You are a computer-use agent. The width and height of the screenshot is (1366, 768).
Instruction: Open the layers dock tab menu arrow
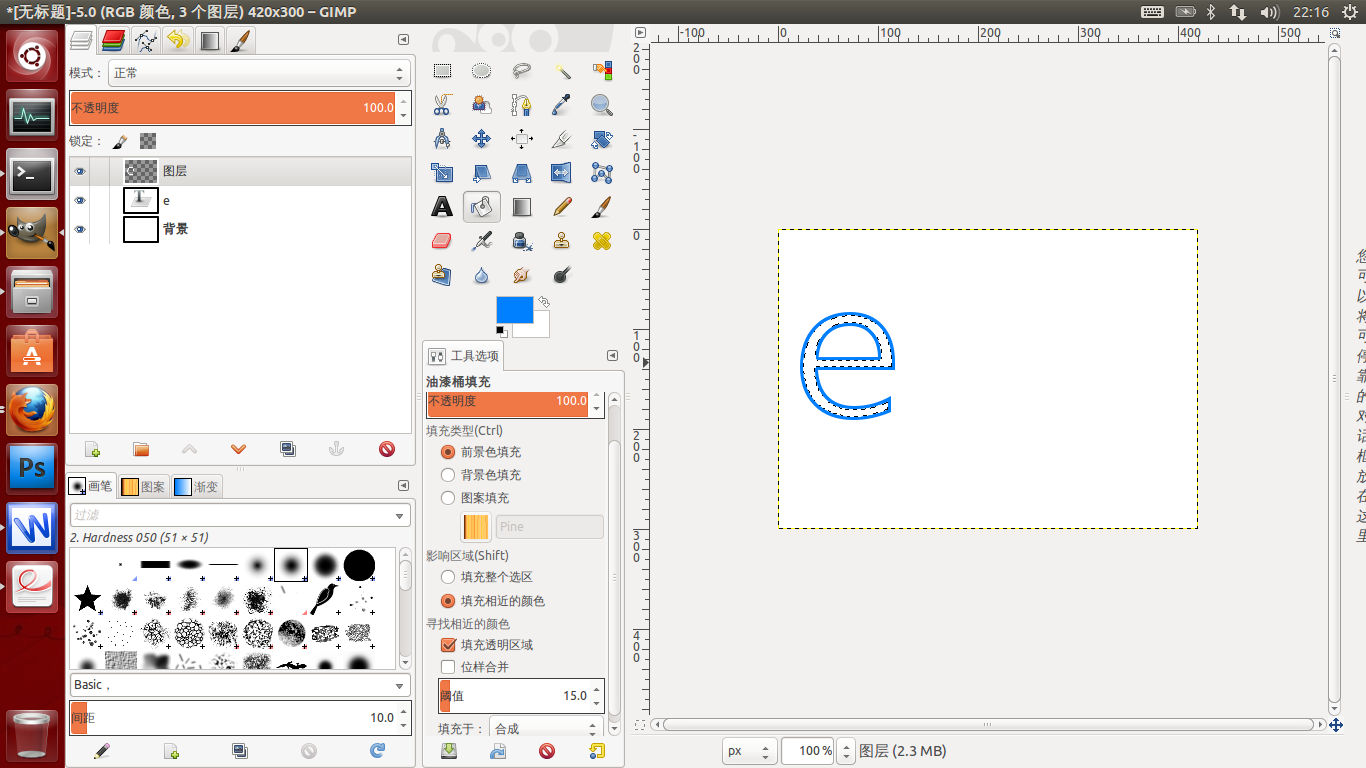point(403,39)
